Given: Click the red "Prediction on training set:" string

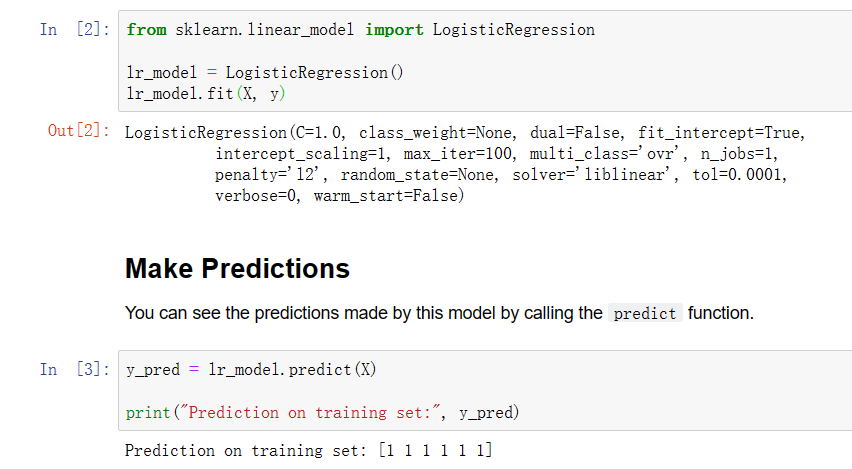Looking at the screenshot, I should pos(310,412).
